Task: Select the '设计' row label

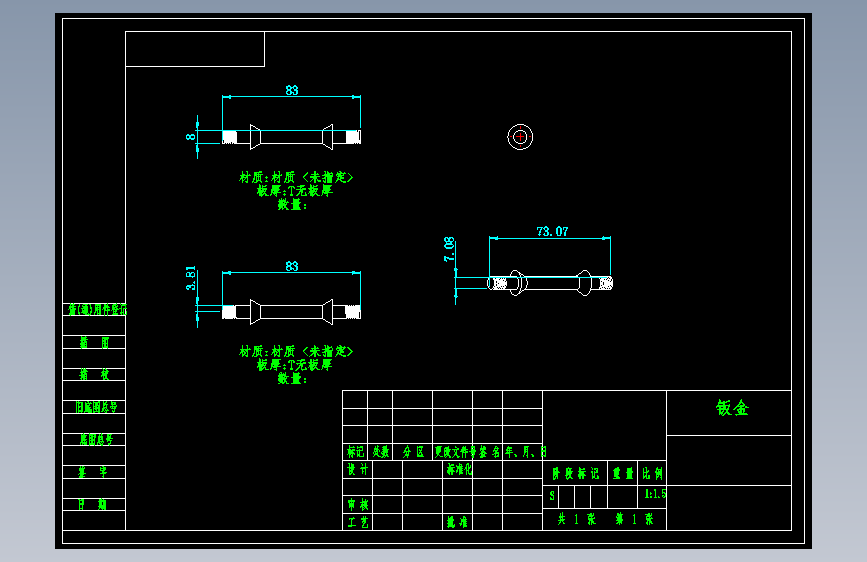Action: pyautogui.click(x=358, y=470)
